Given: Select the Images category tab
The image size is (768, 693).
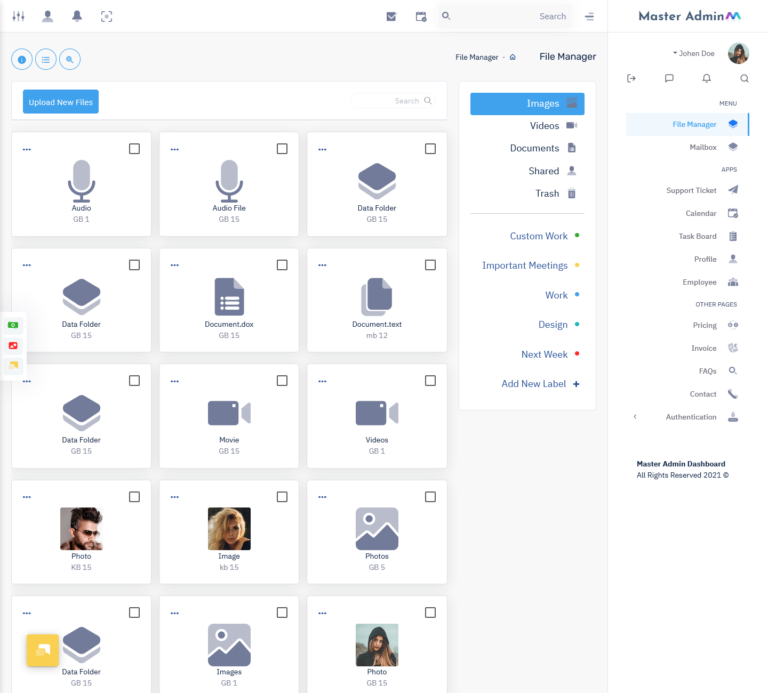Looking at the screenshot, I should (x=527, y=103).
